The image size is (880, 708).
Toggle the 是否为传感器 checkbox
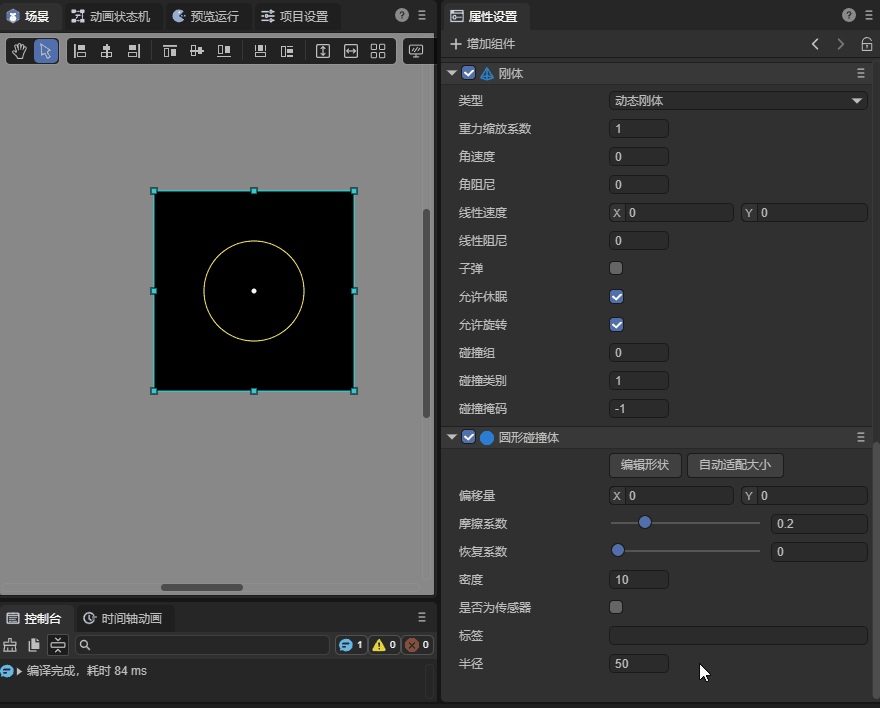point(616,607)
